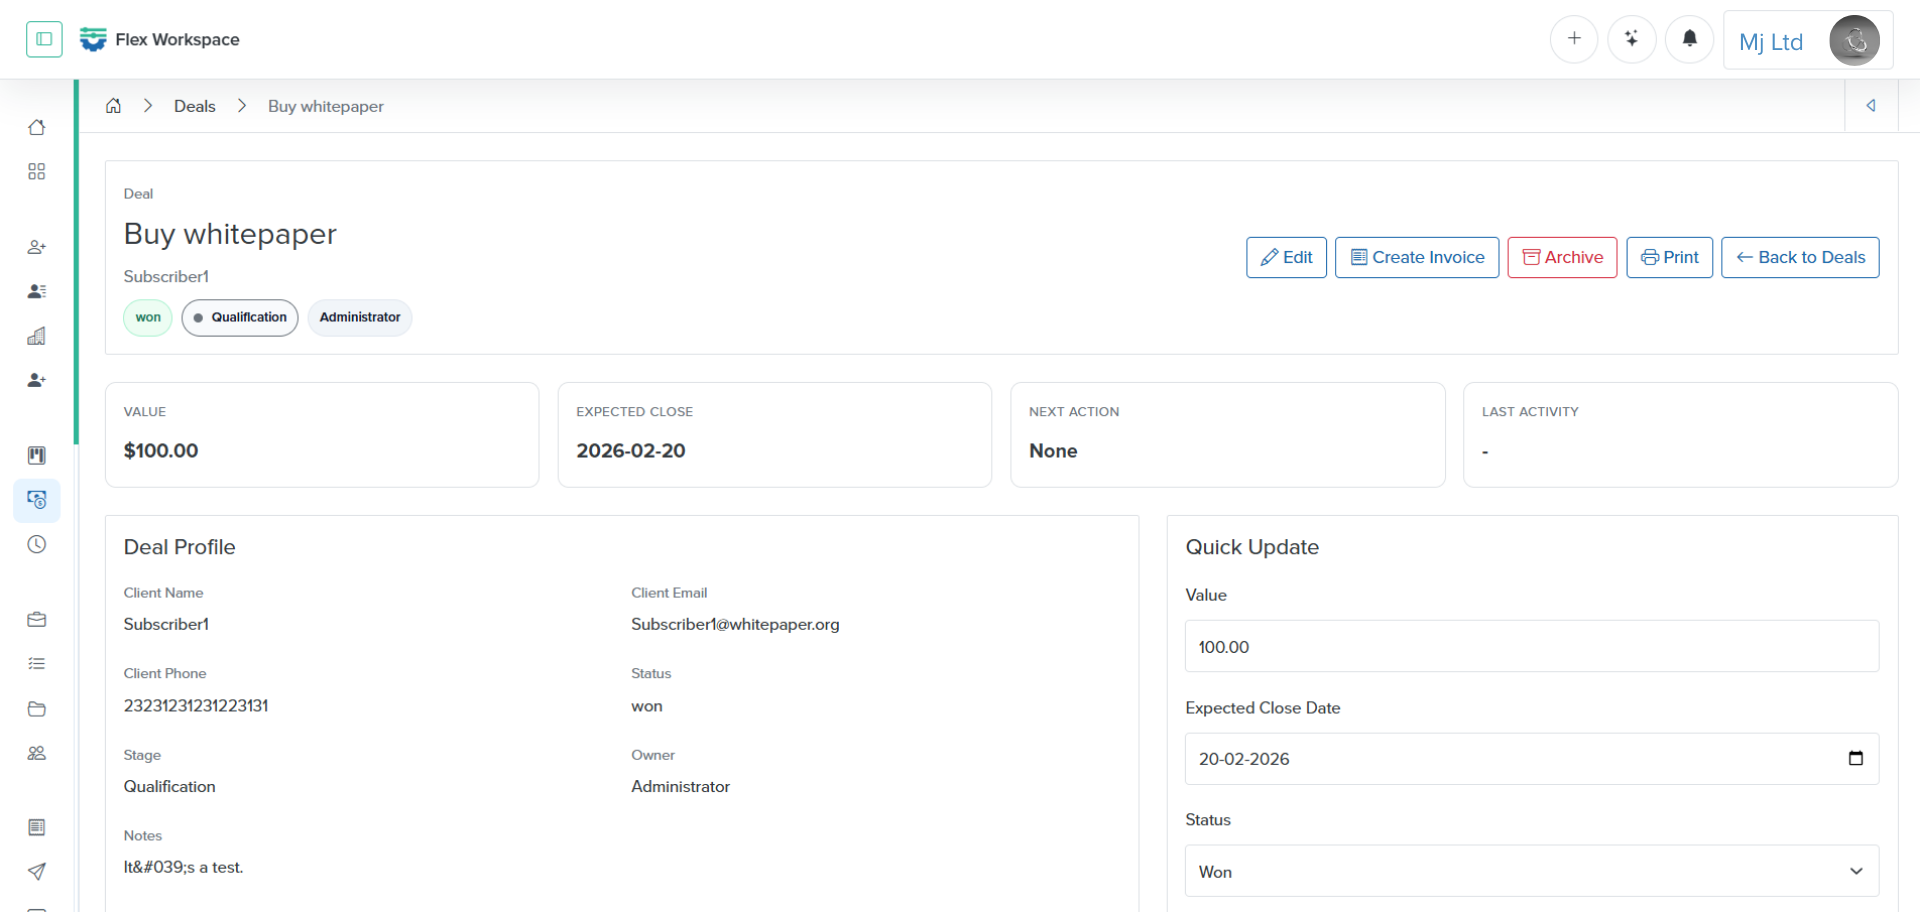Open the briefcase icon in sidebar
1920x912 pixels.
tap(37, 620)
